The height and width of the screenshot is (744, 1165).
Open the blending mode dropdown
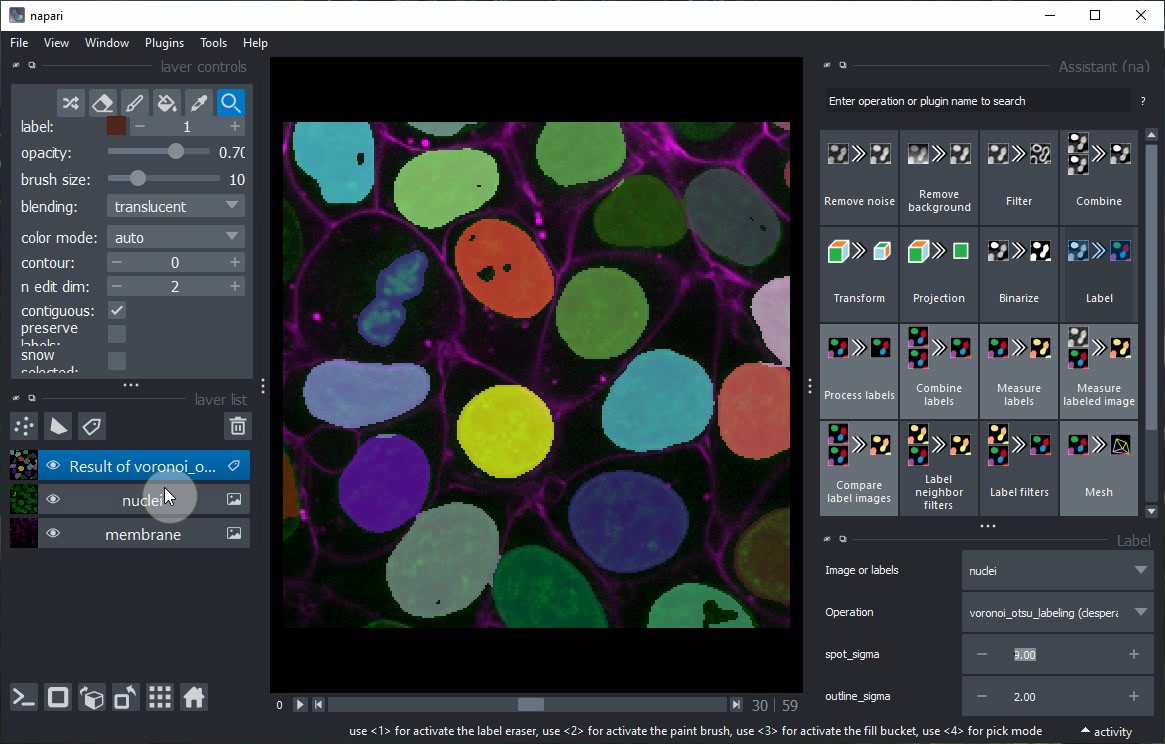[175, 206]
